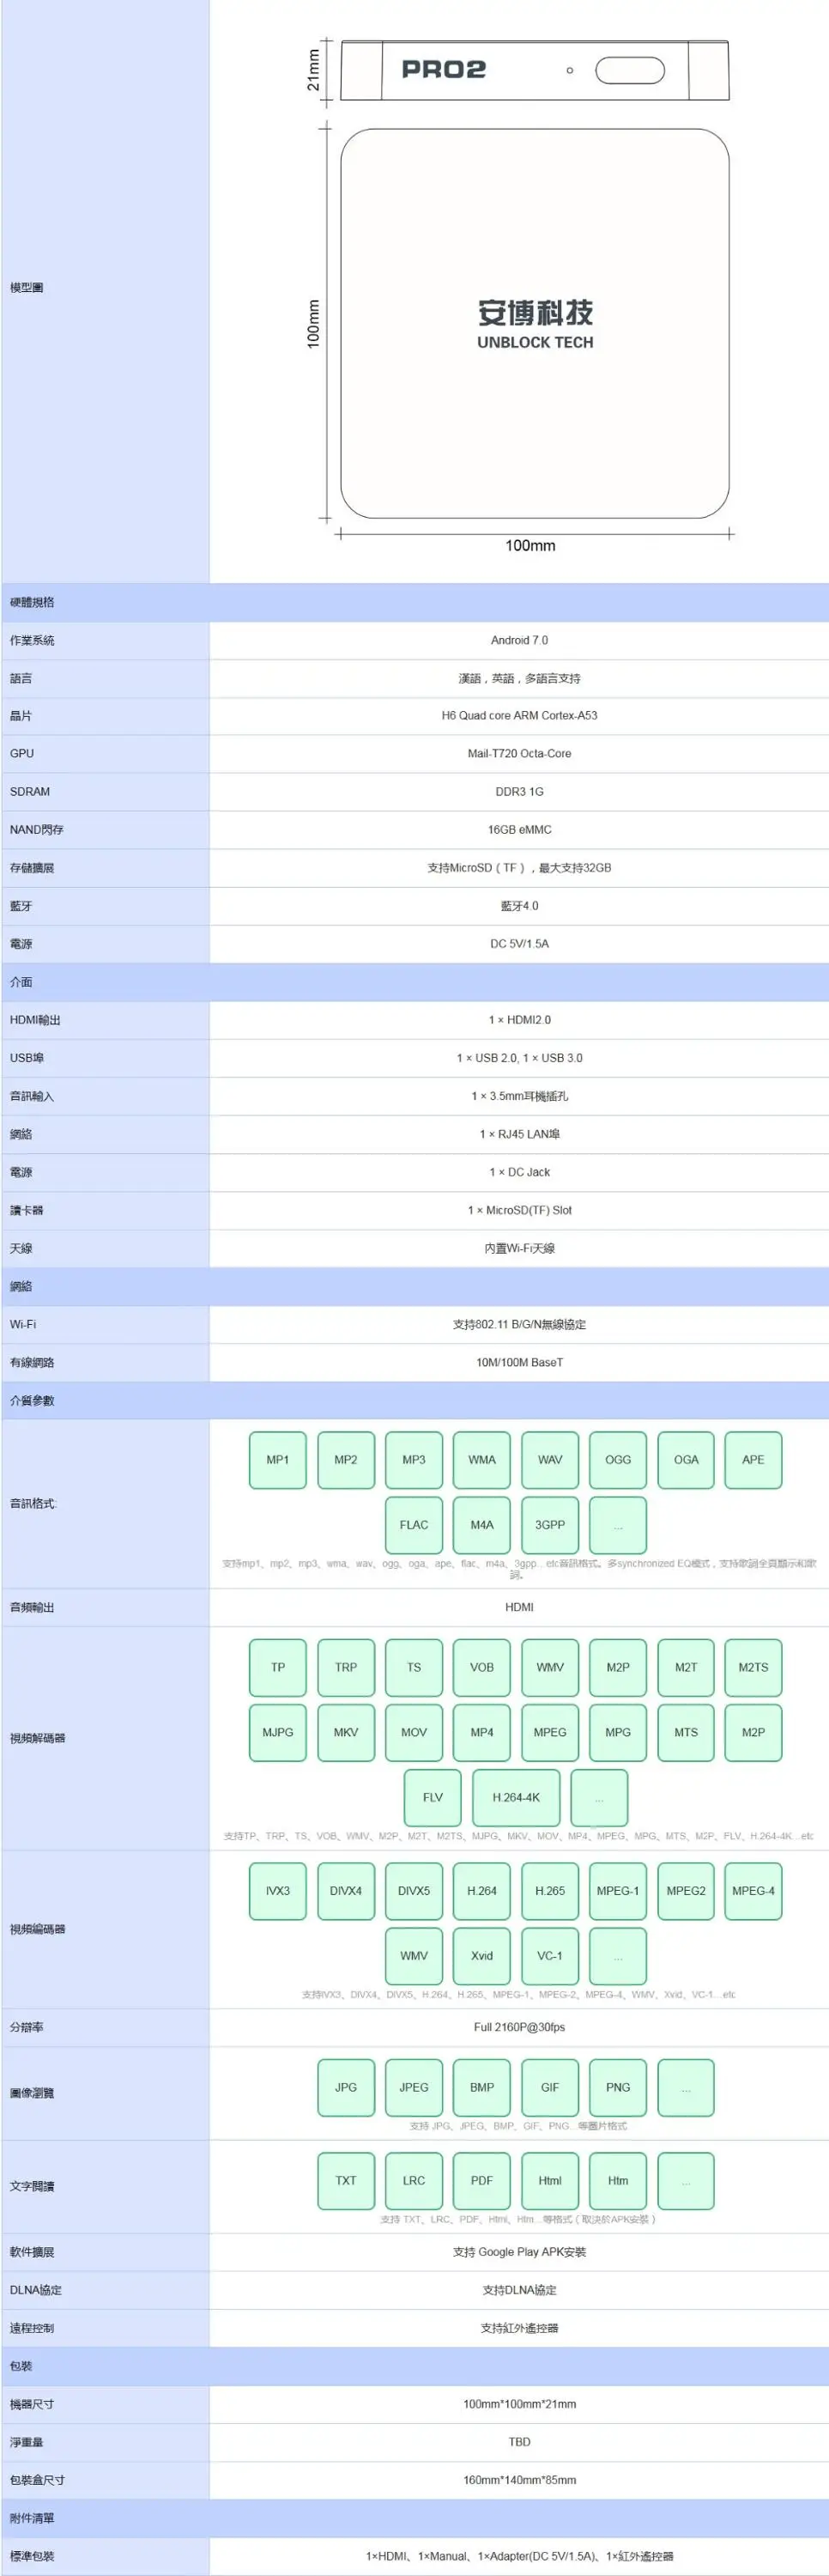Click the '10M/100M BaseT' value
The height and width of the screenshot is (2576, 829).
point(519,1362)
